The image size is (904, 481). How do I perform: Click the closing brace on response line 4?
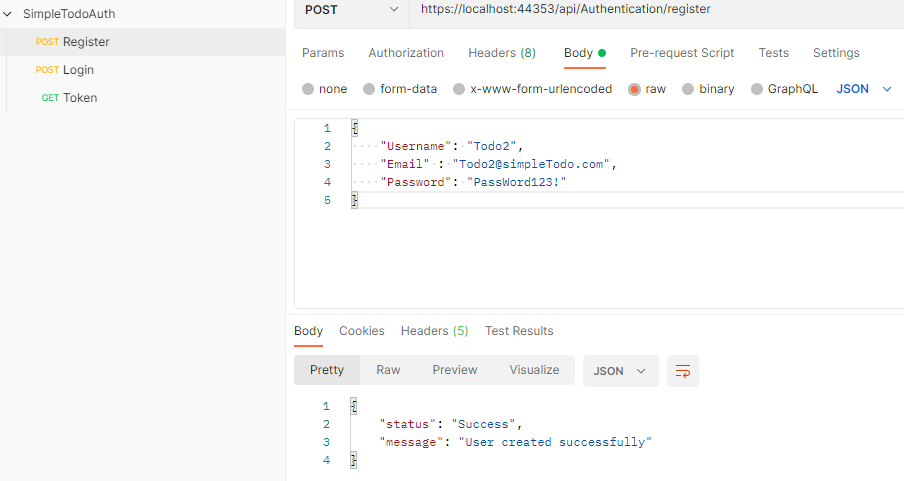tap(353, 460)
